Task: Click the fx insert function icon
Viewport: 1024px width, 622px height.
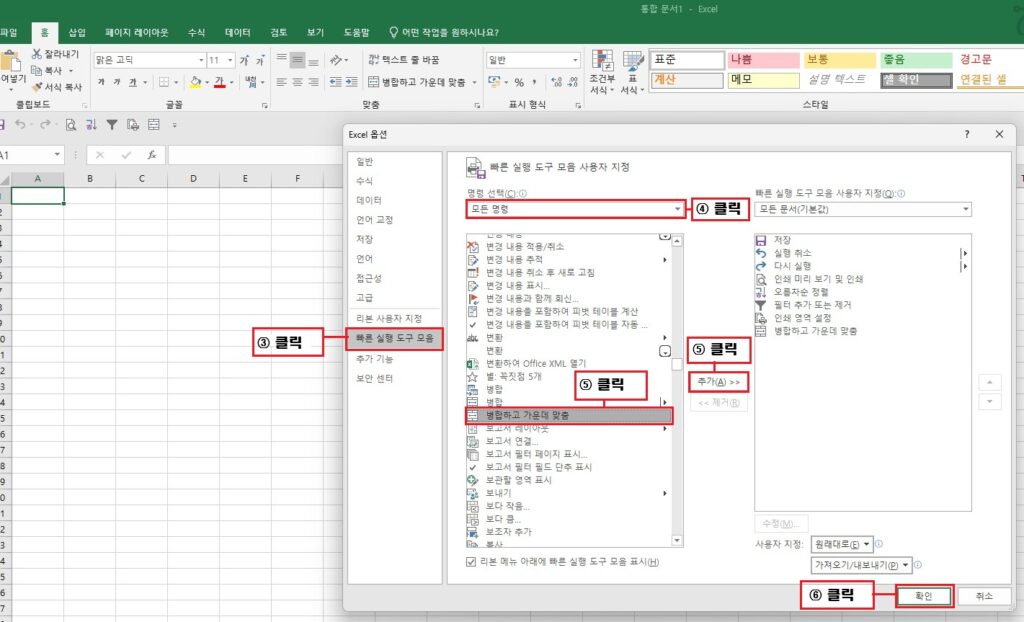Action: click(x=152, y=155)
